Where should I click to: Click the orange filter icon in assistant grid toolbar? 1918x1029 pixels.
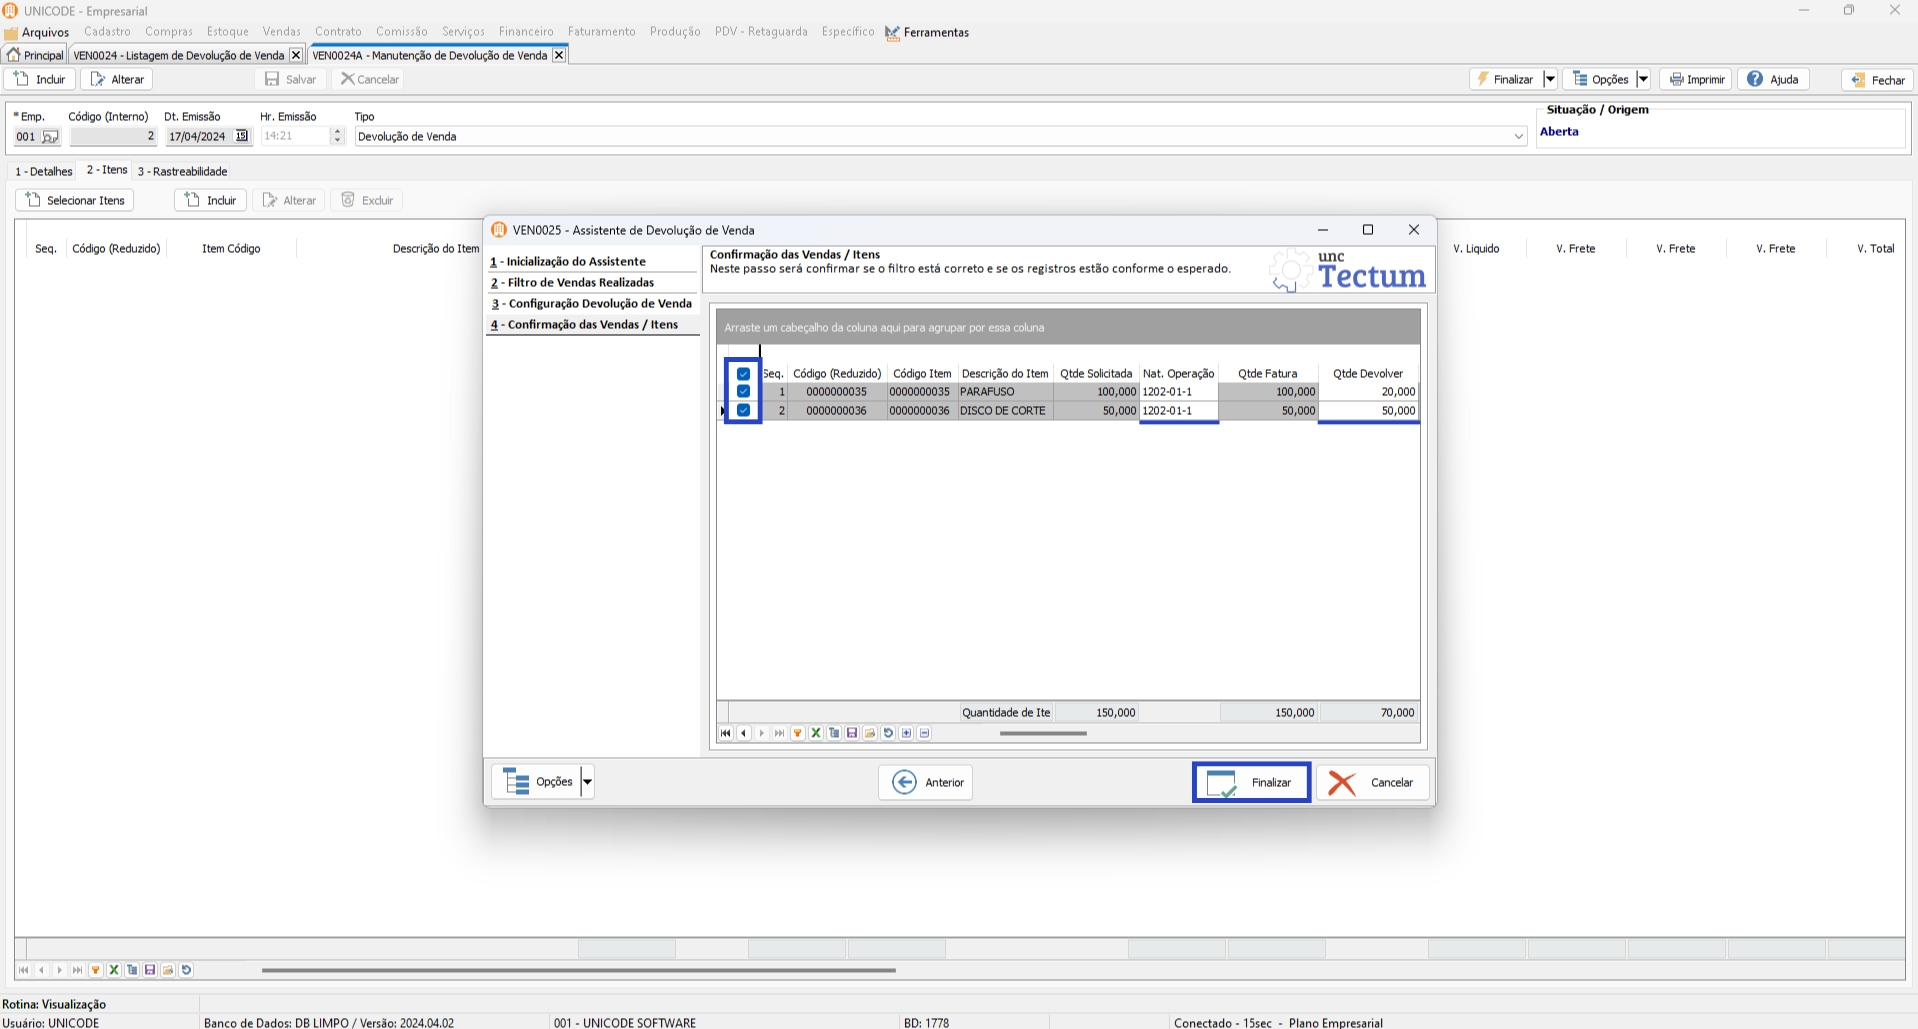pyautogui.click(x=797, y=733)
